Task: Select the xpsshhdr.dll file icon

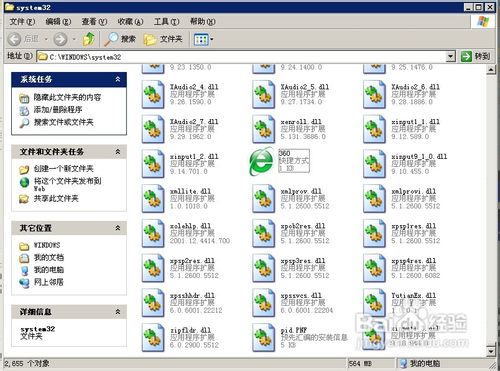Action: pyautogui.click(x=153, y=302)
